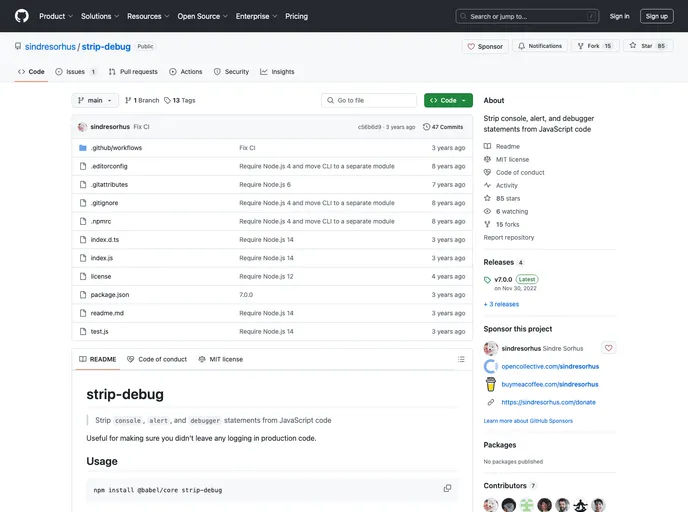This screenshot has height=512, width=688.
Task: View the 15 forks link
Action: pos(502,225)
